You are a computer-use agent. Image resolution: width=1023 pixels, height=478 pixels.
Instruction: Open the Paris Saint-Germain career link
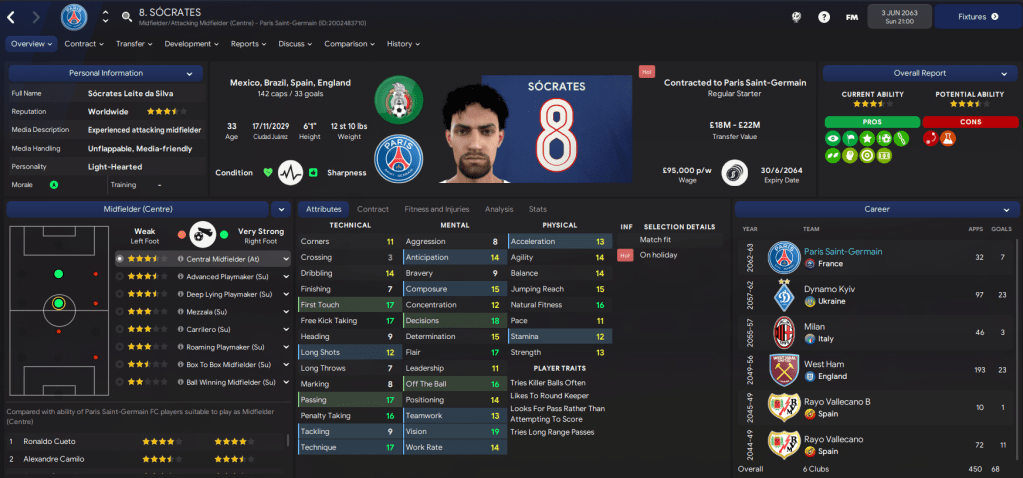[843, 252]
